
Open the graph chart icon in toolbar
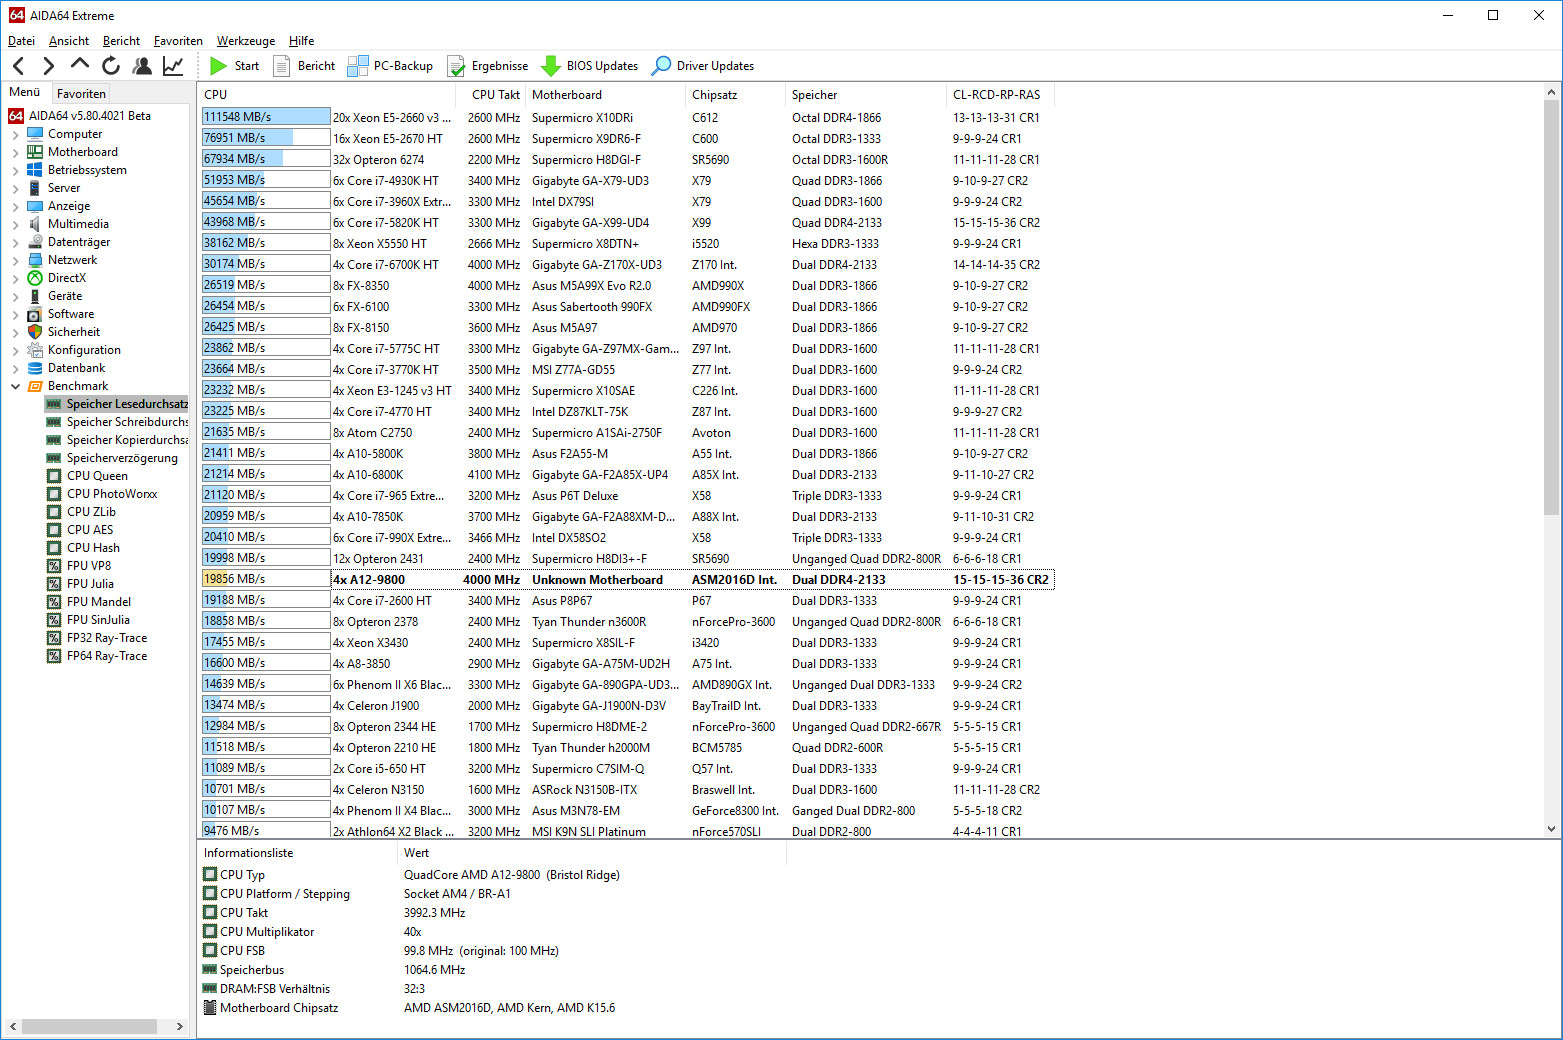tap(173, 66)
